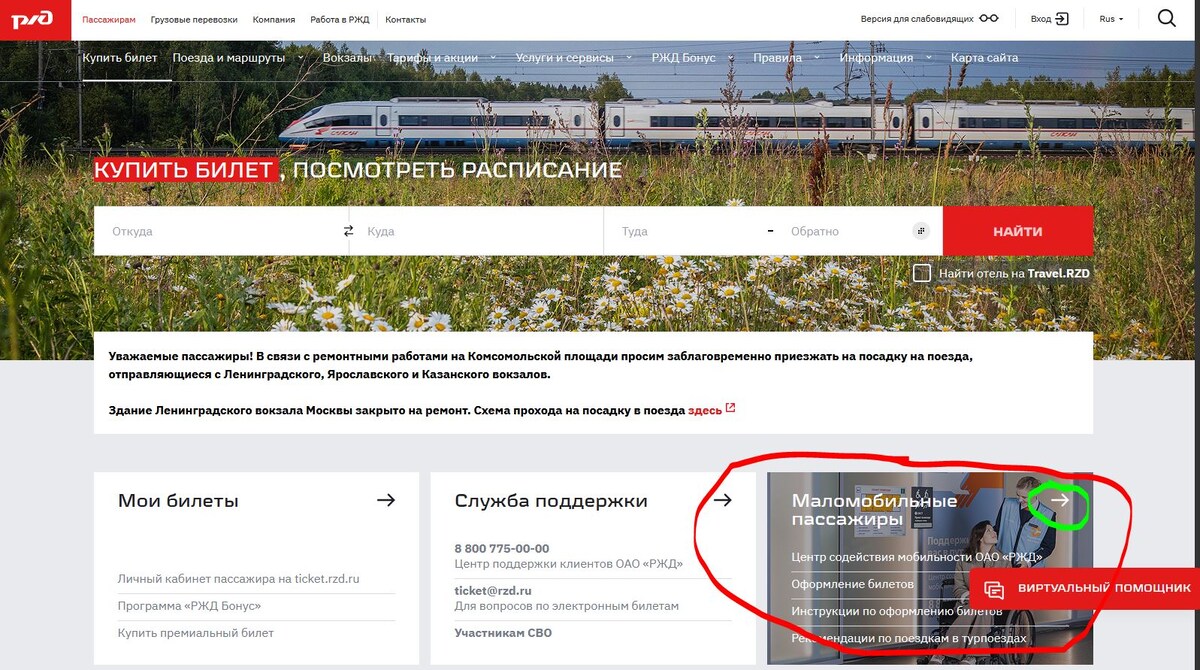The height and width of the screenshot is (670, 1200).
Task: Click the arrow on the Мои билеты card
Action: coord(386,500)
